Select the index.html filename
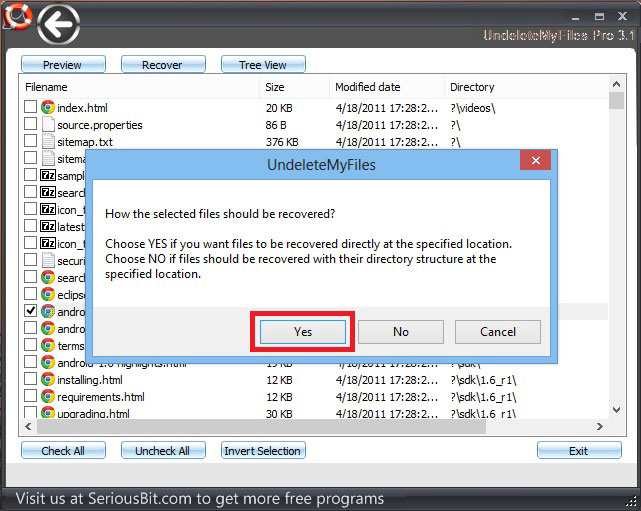The image size is (641, 511). pos(82,108)
